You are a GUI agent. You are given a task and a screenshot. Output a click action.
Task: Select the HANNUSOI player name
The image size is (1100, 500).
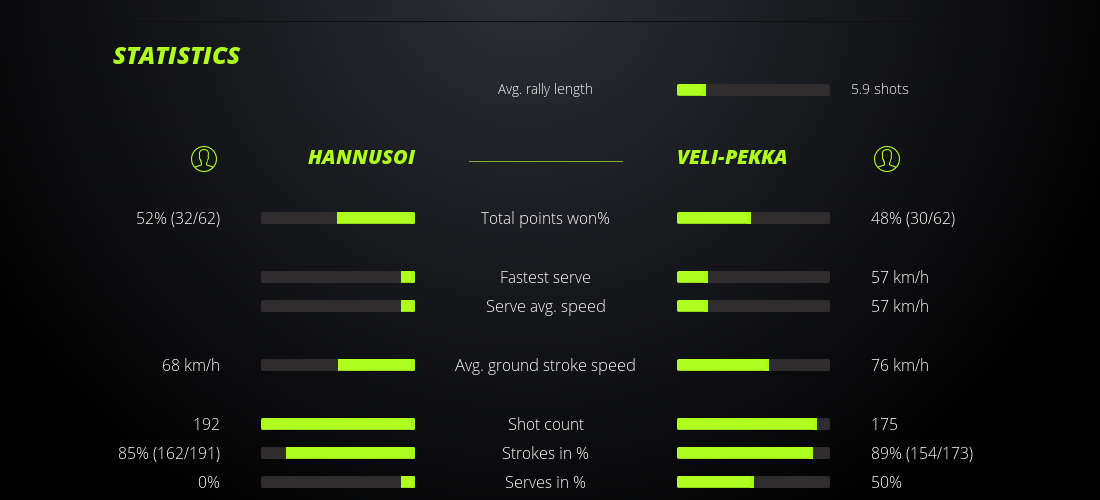[x=361, y=158]
